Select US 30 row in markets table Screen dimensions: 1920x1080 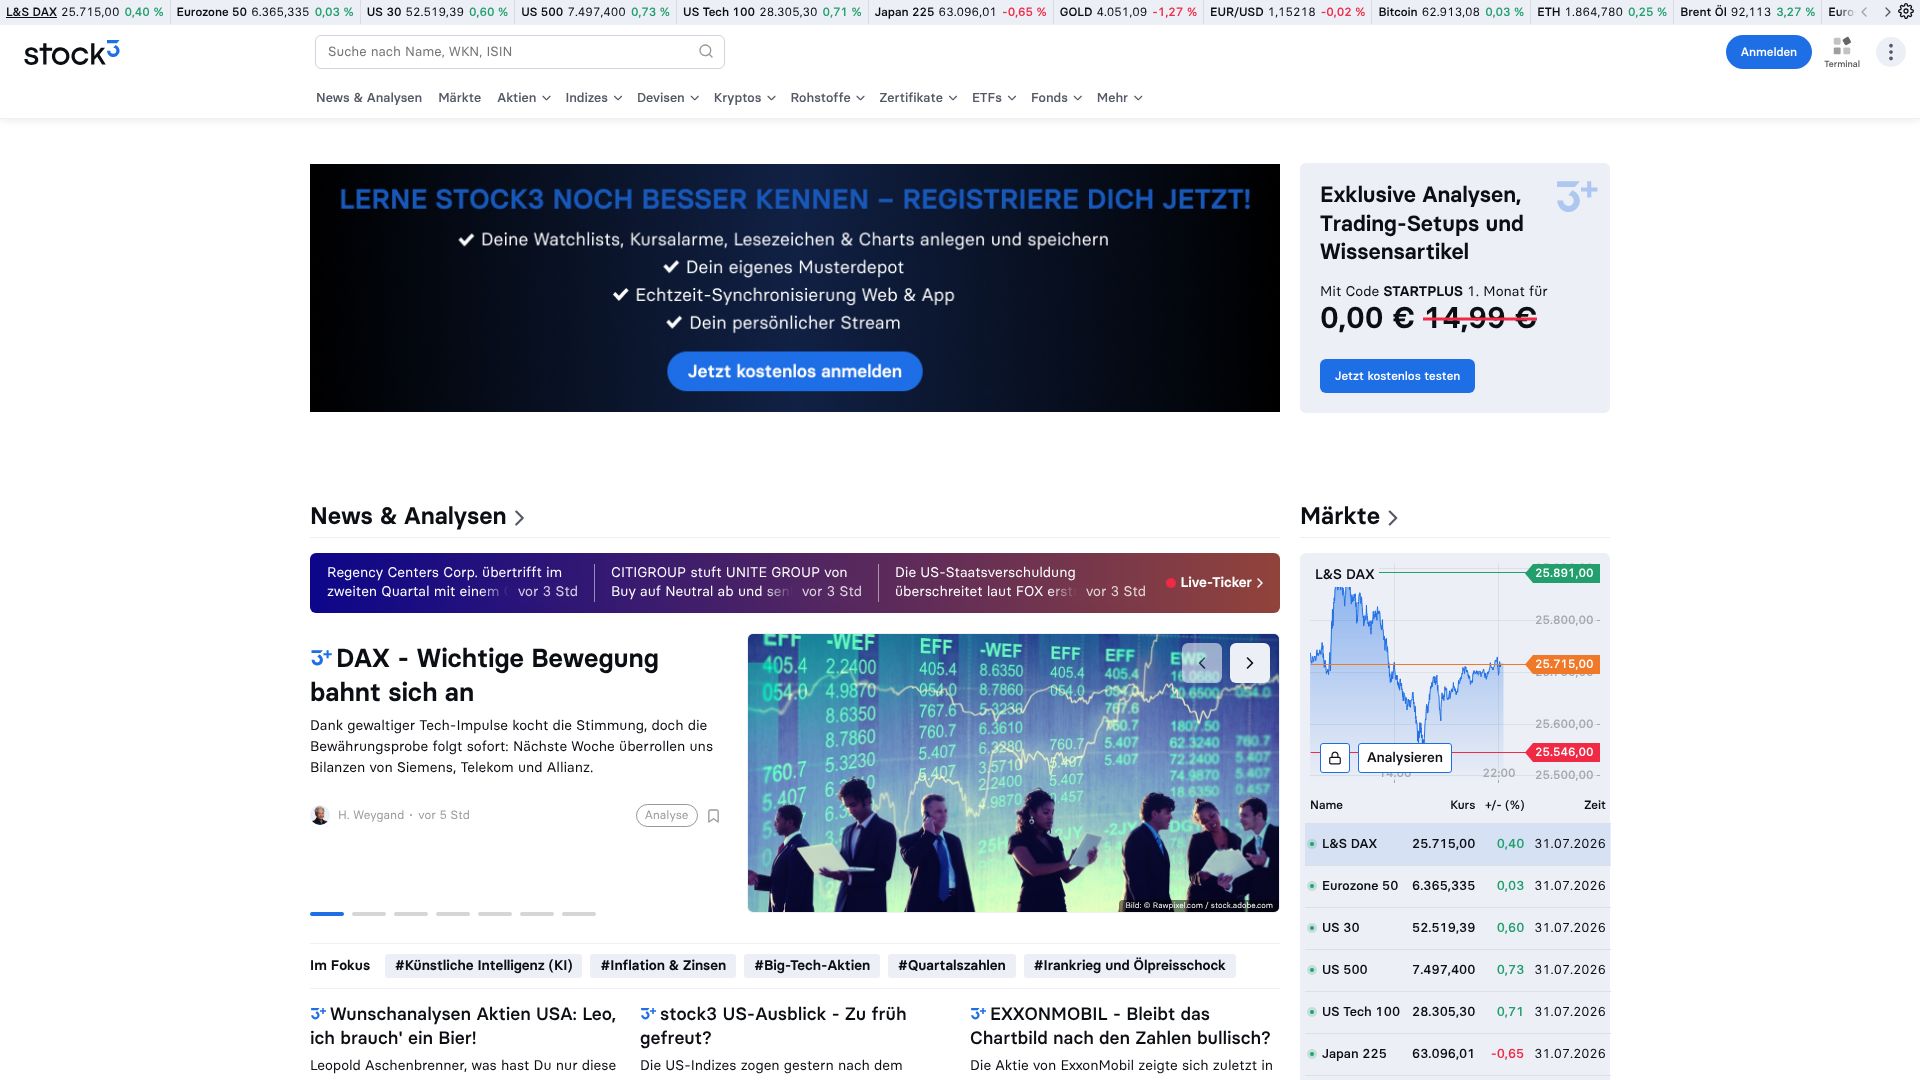point(1457,928)
